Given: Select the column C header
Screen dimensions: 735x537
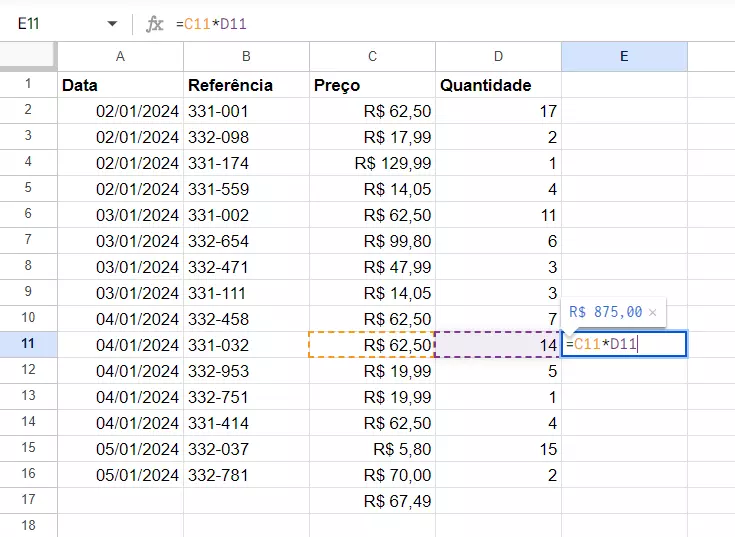Looking at the screenshot, I should tap(372, 57).
